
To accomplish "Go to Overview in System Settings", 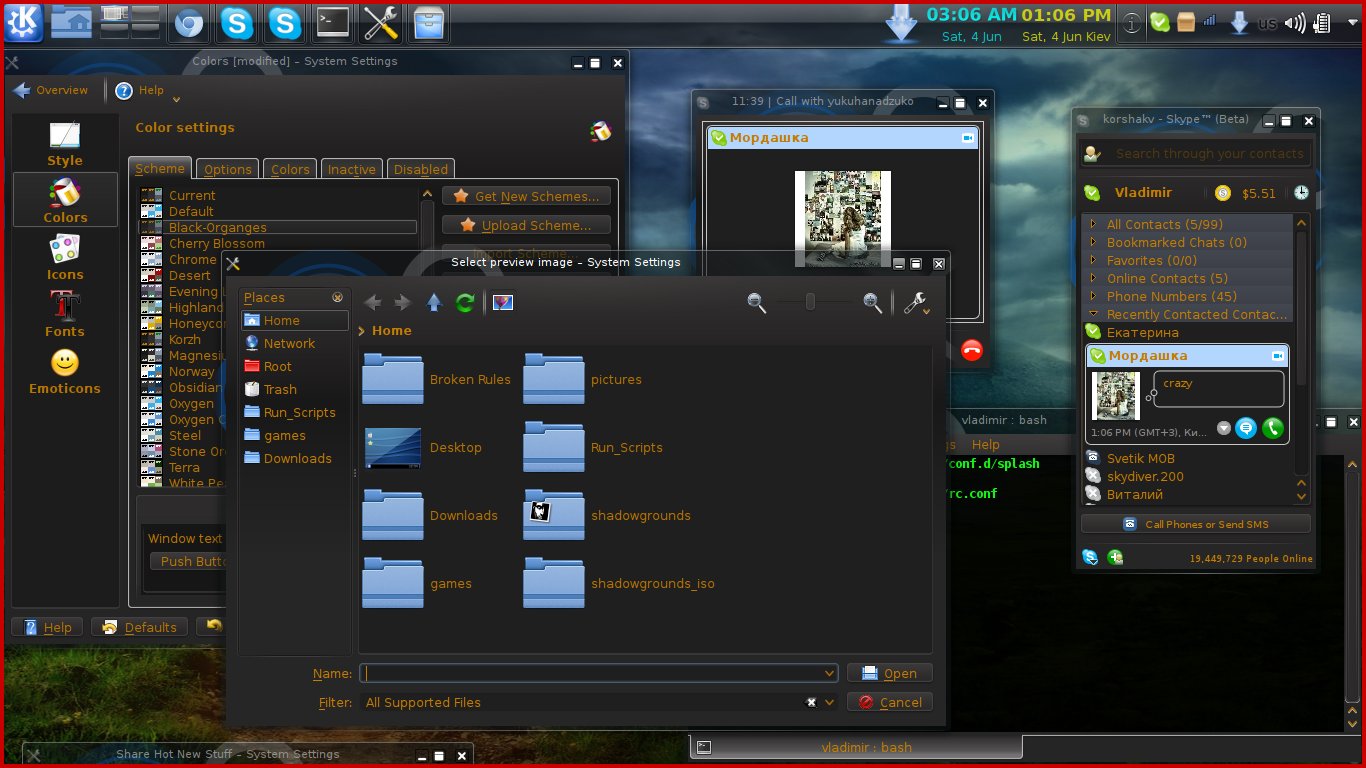I will (x=50, y=90).
